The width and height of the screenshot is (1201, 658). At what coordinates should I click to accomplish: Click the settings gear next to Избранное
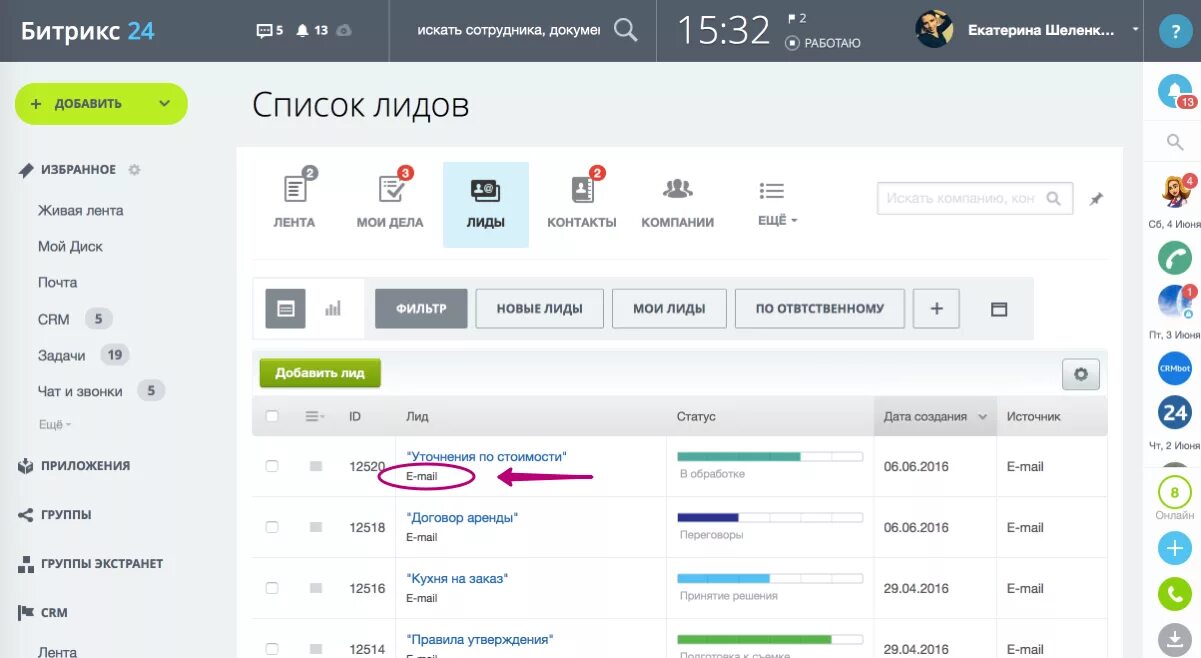(134, 170)
